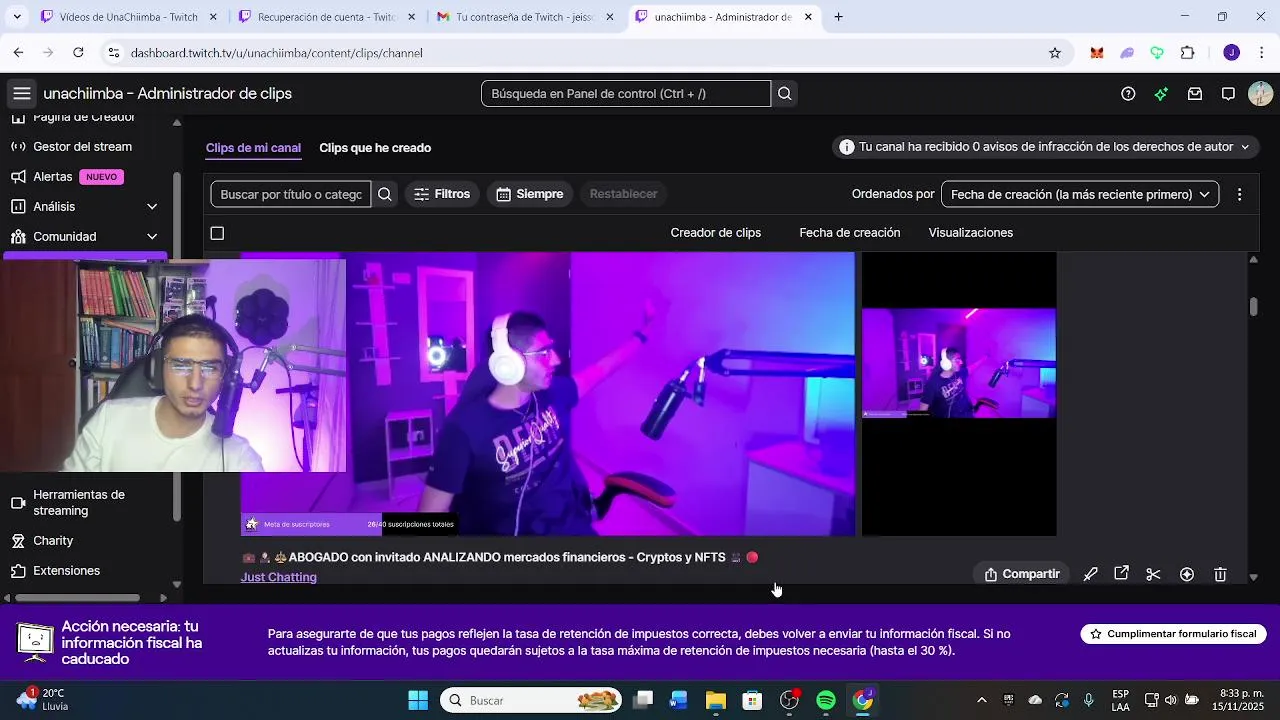Open the browser extensions puzzle icon
Viewport: 1280px width, 720px height.
point(1188,53)
